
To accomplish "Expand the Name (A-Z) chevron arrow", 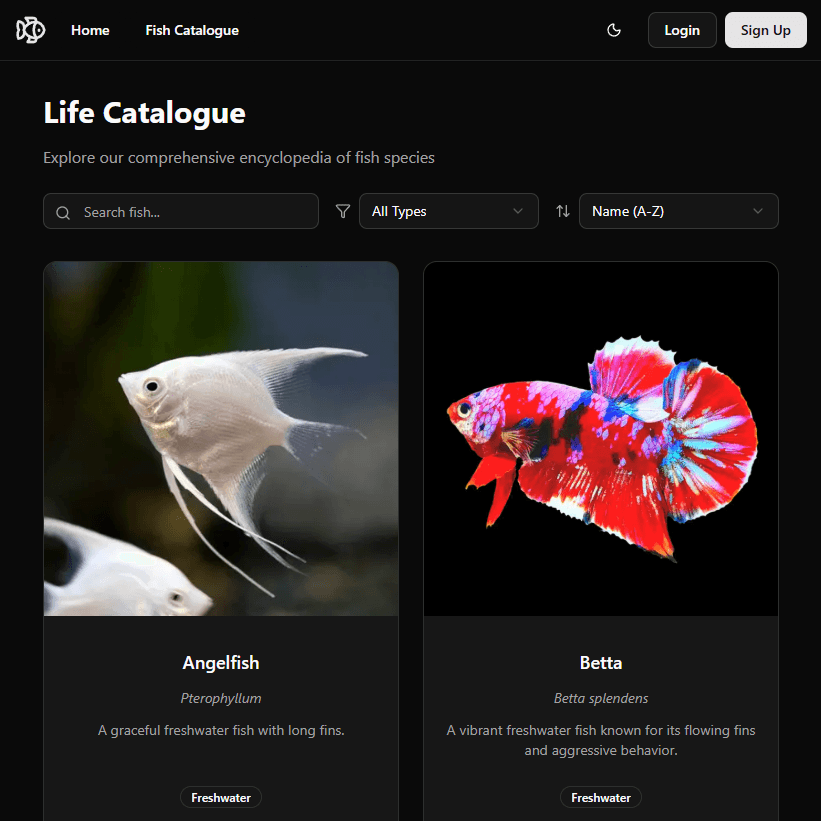I will [x=758, y=211].
